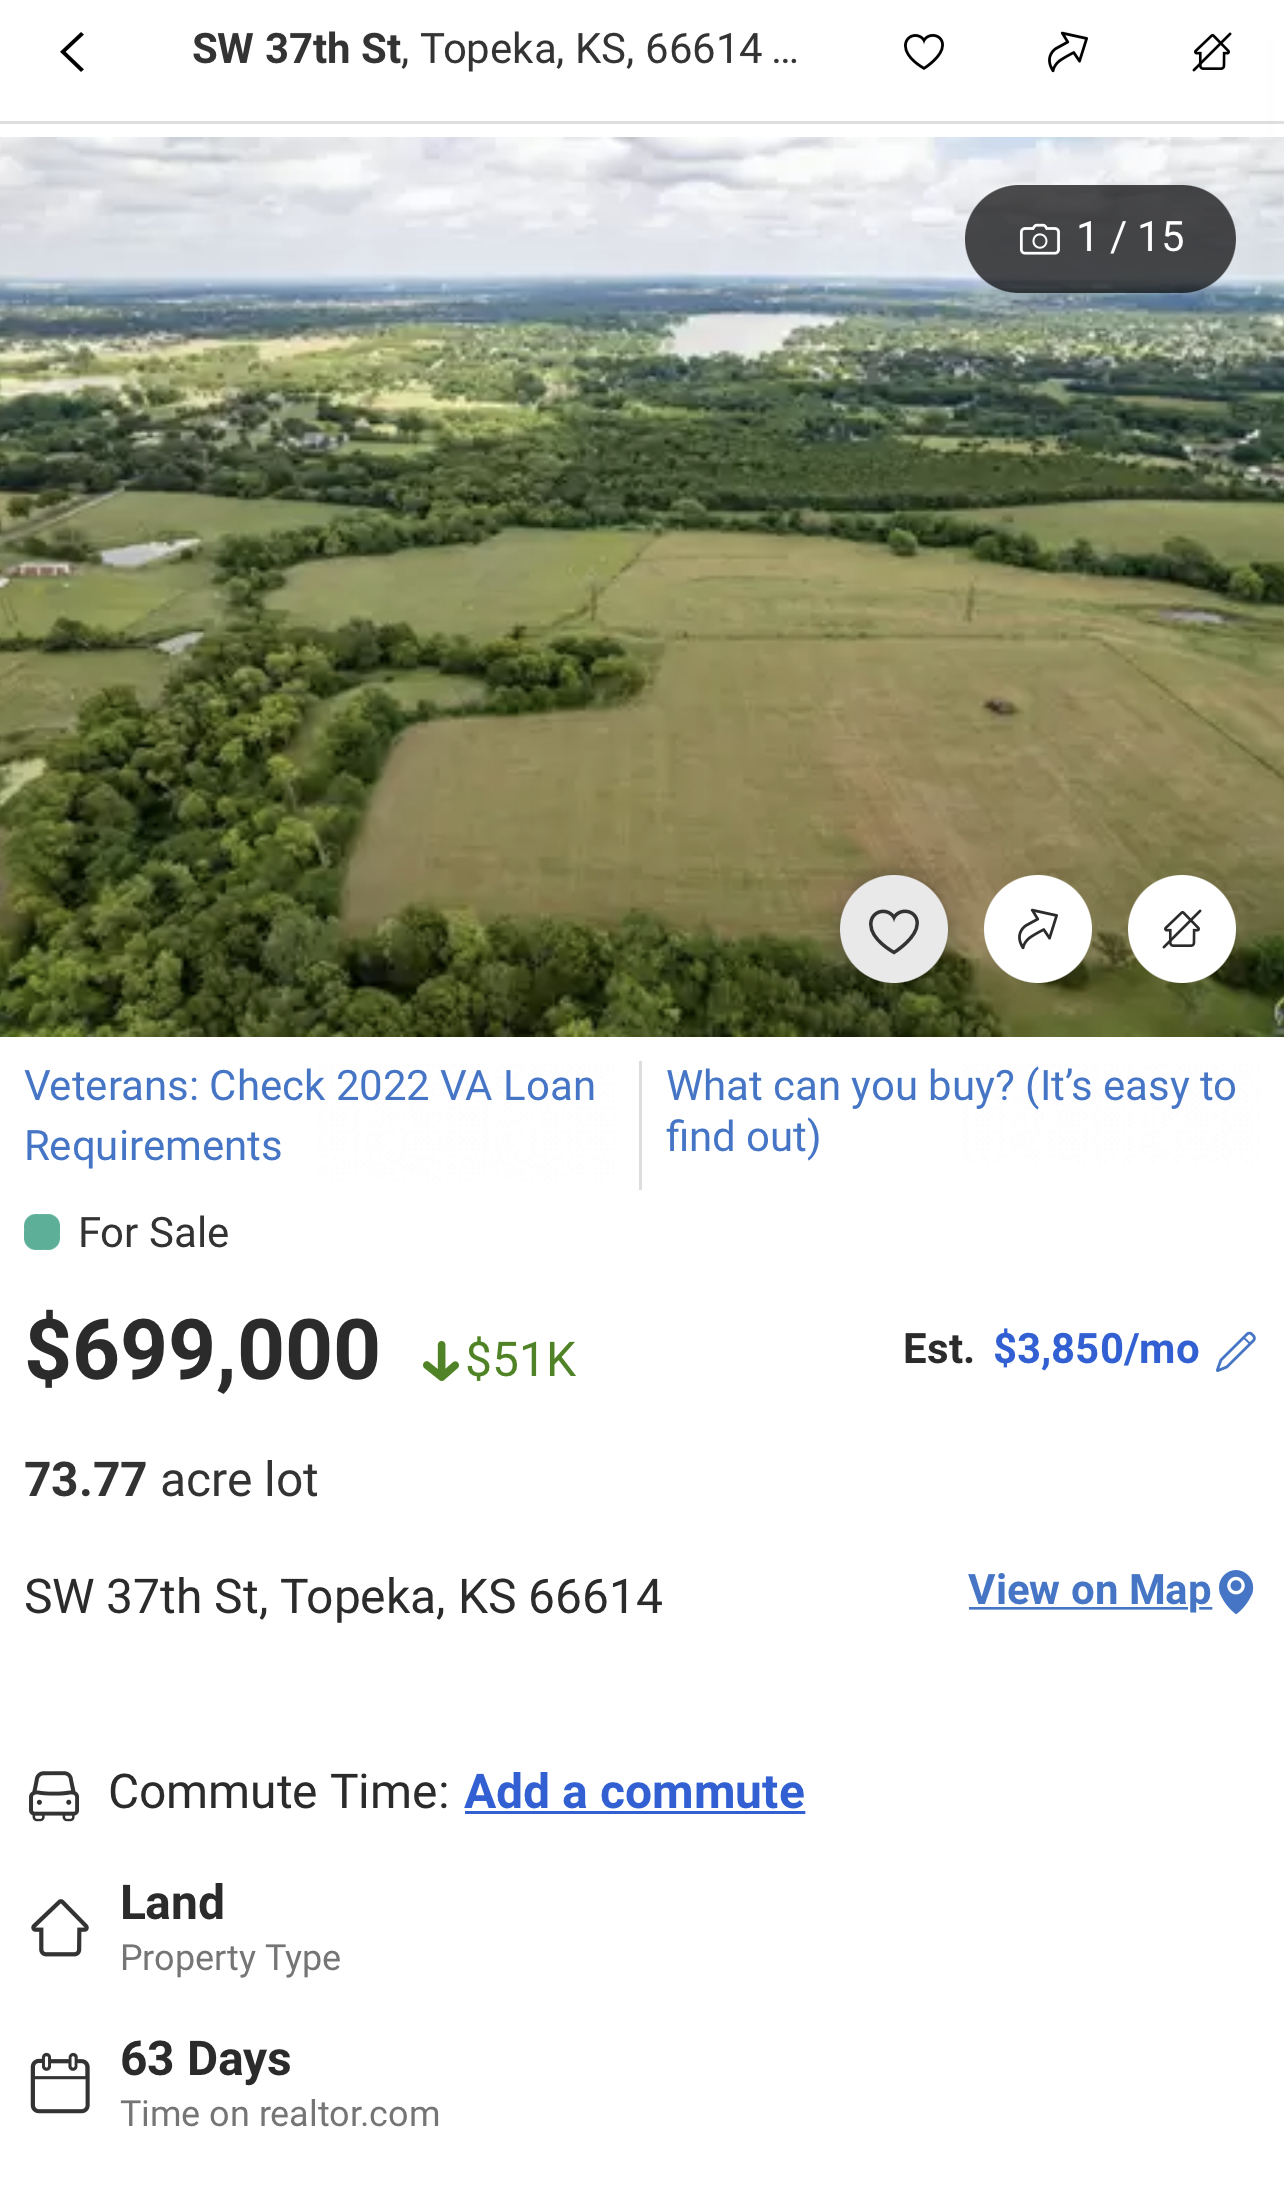Tap the map pin icon
This screenshot has height=2188, width=1284.
click(x=1237, y=1591)
